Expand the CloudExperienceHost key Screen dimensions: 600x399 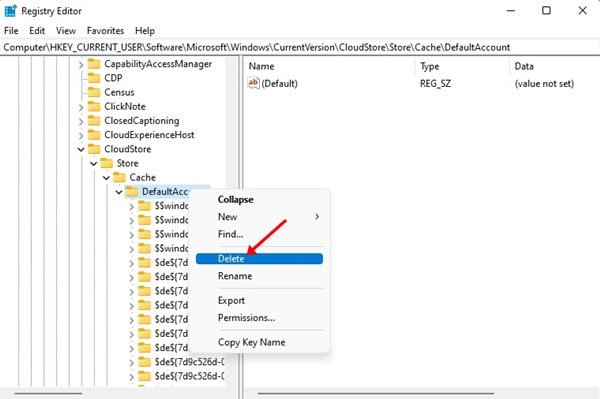81,136
